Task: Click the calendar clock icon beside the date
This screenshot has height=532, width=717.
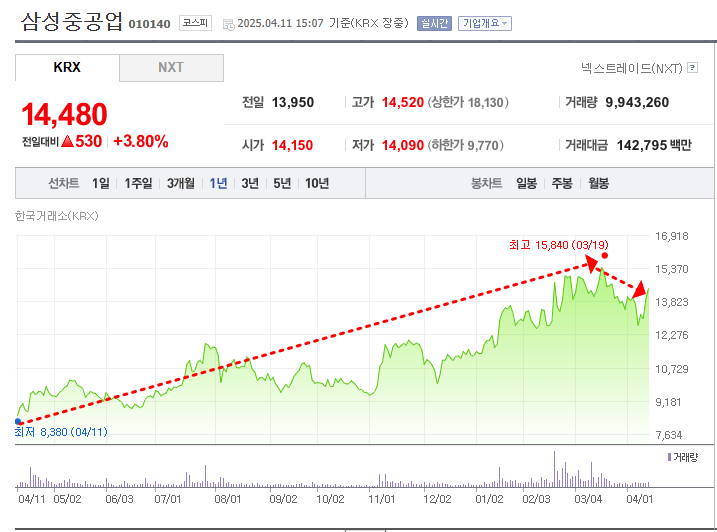Action: pos(229,24)
